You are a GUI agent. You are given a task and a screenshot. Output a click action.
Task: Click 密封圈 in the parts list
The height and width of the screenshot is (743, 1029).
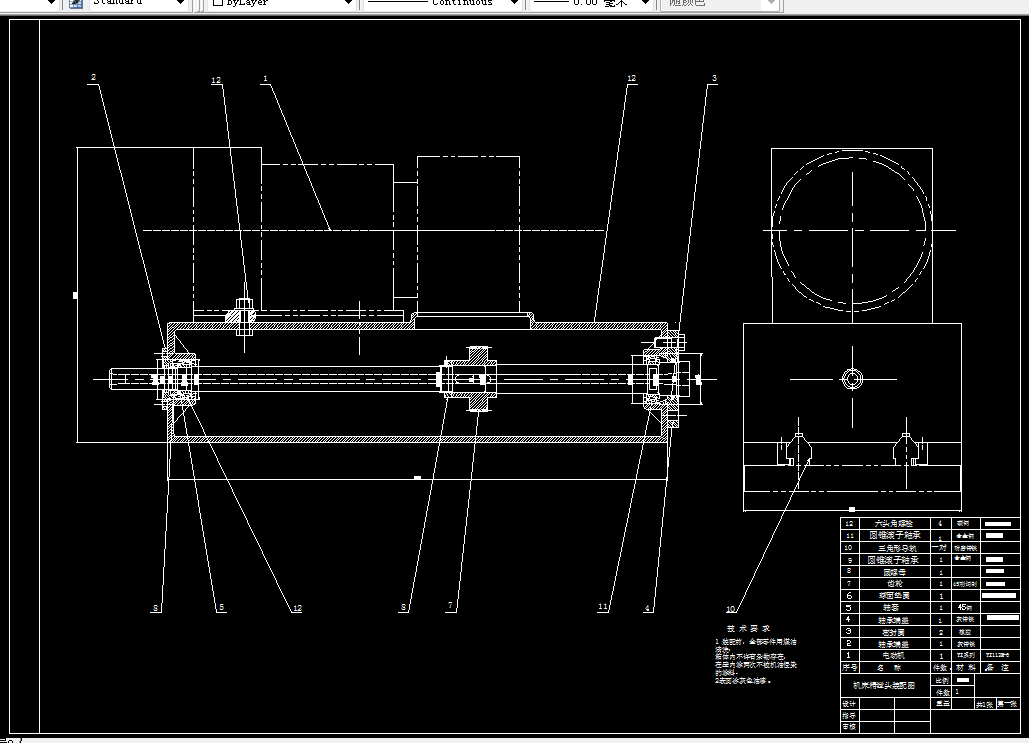893,632
